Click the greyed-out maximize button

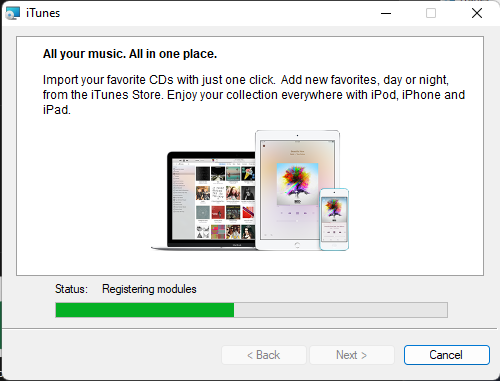coord(431,13)
